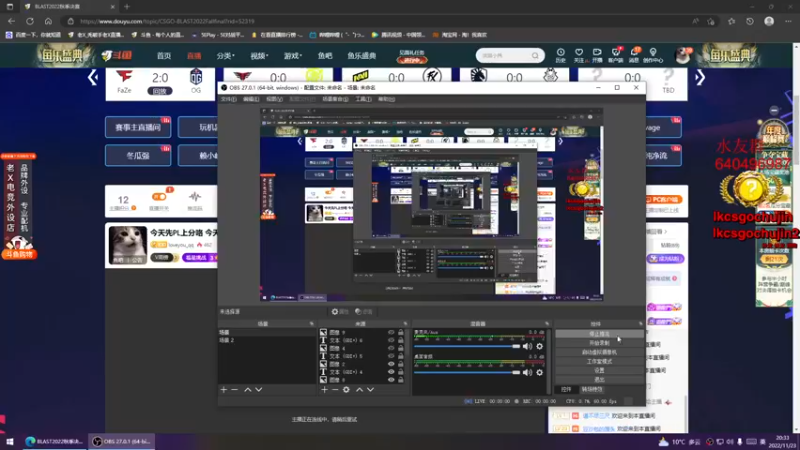Open Douyu 历史 history icon

pos(560,56)
